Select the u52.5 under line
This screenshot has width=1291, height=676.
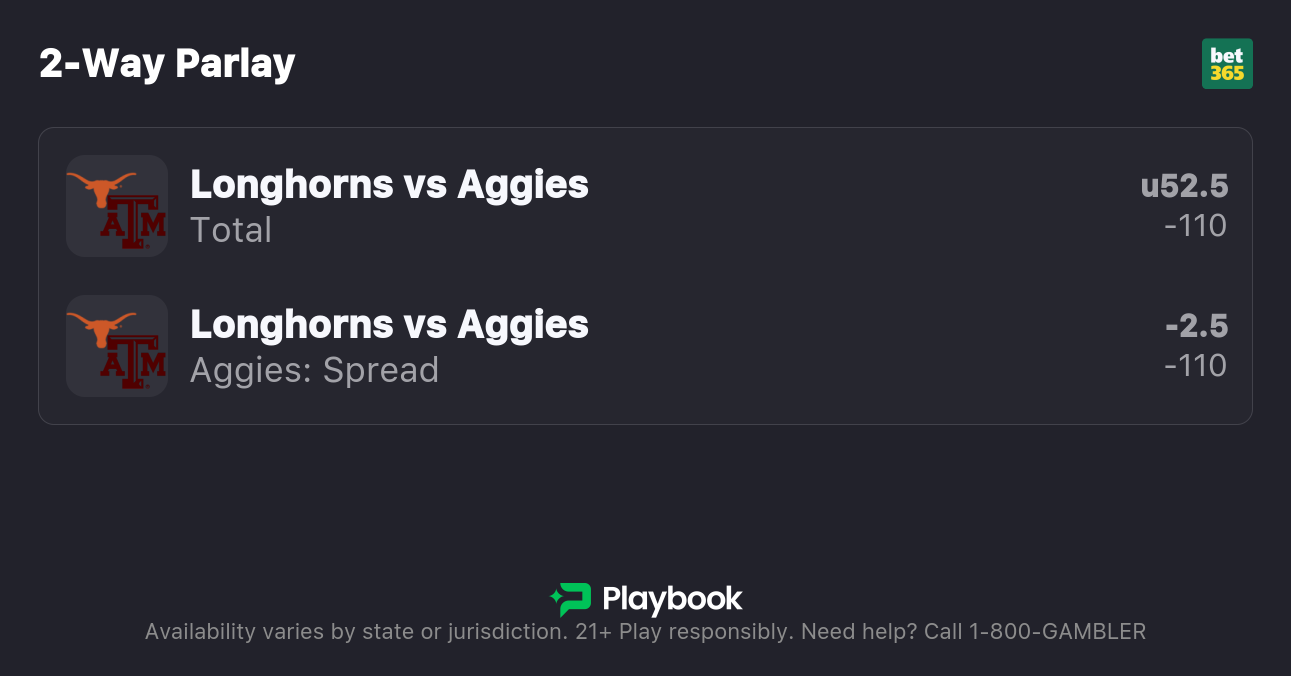pos(1184,186)
